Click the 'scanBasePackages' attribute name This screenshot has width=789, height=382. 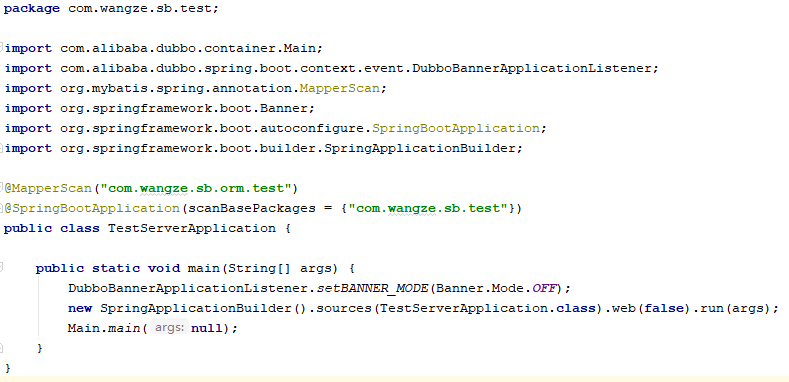252,208
